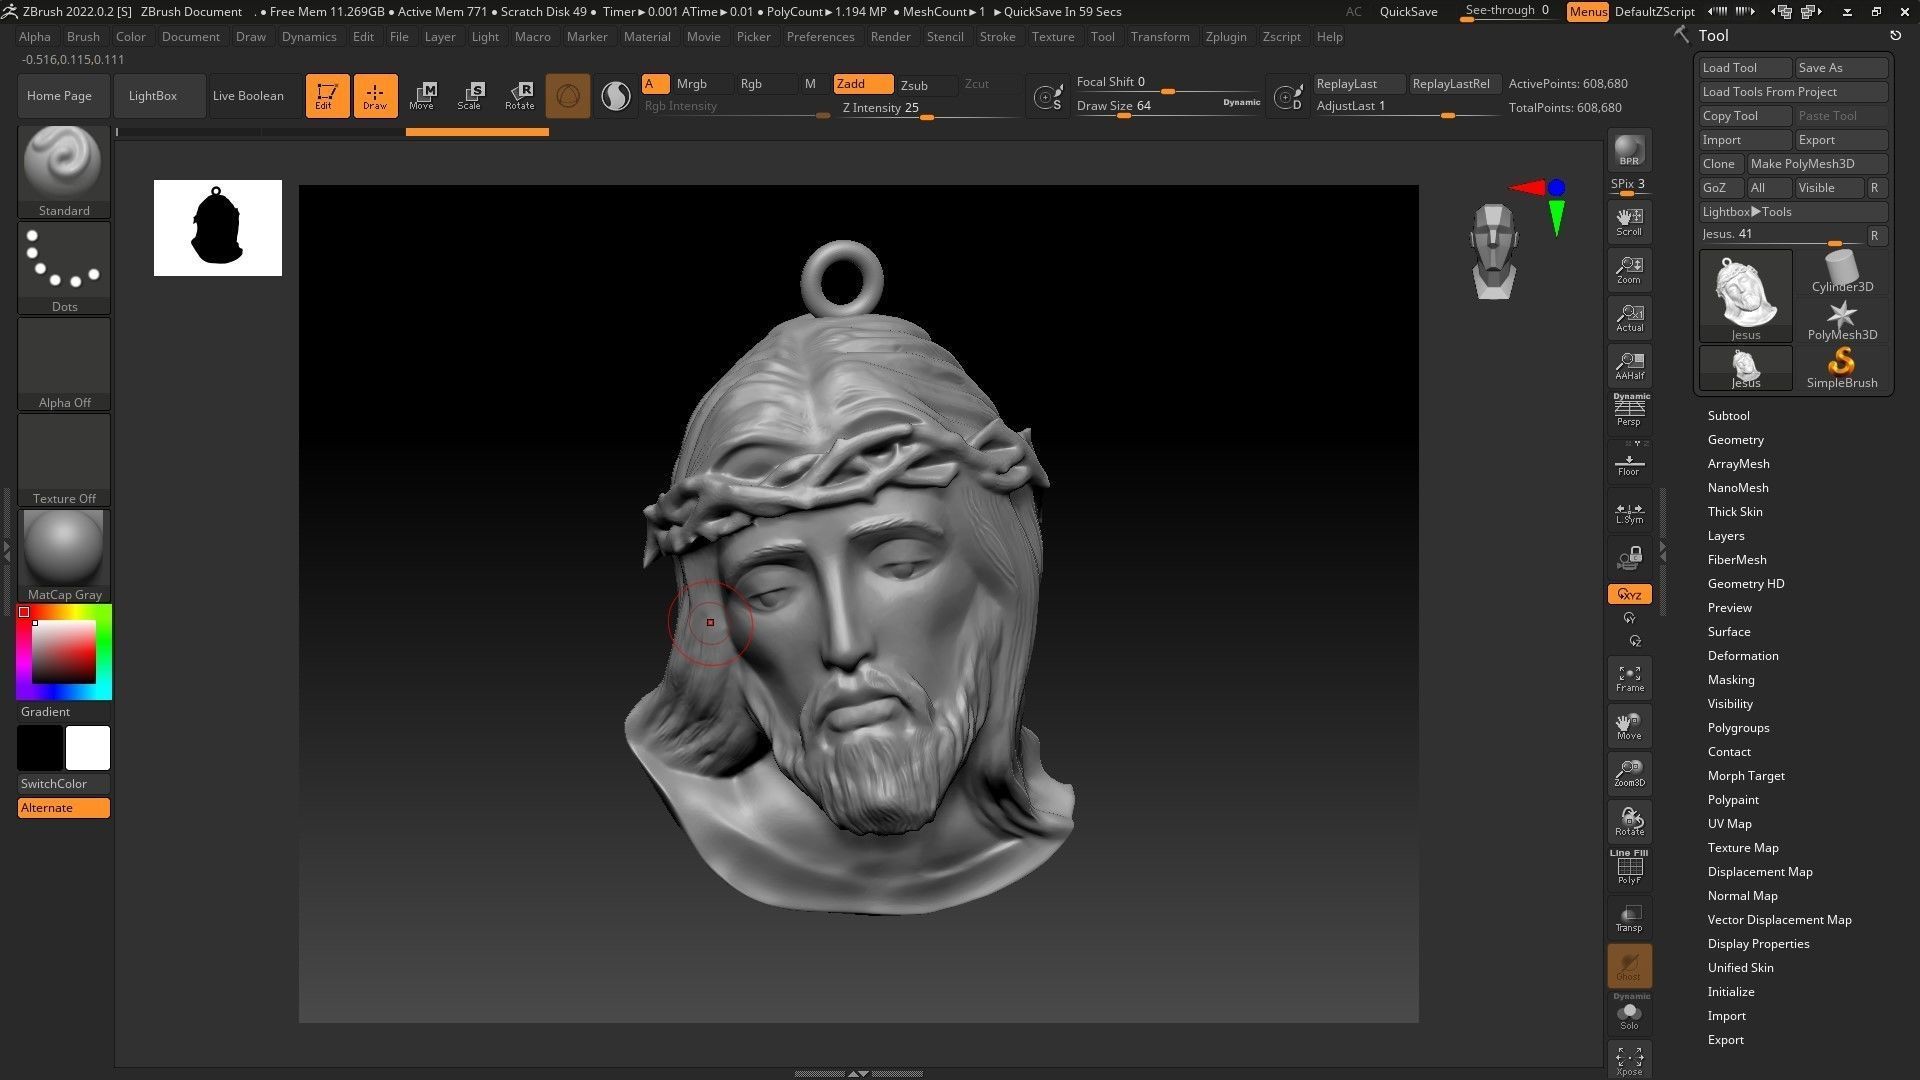The image size is (1920, 1080).
Task: Expand the Polygroups section
Action: (1738, 727)
